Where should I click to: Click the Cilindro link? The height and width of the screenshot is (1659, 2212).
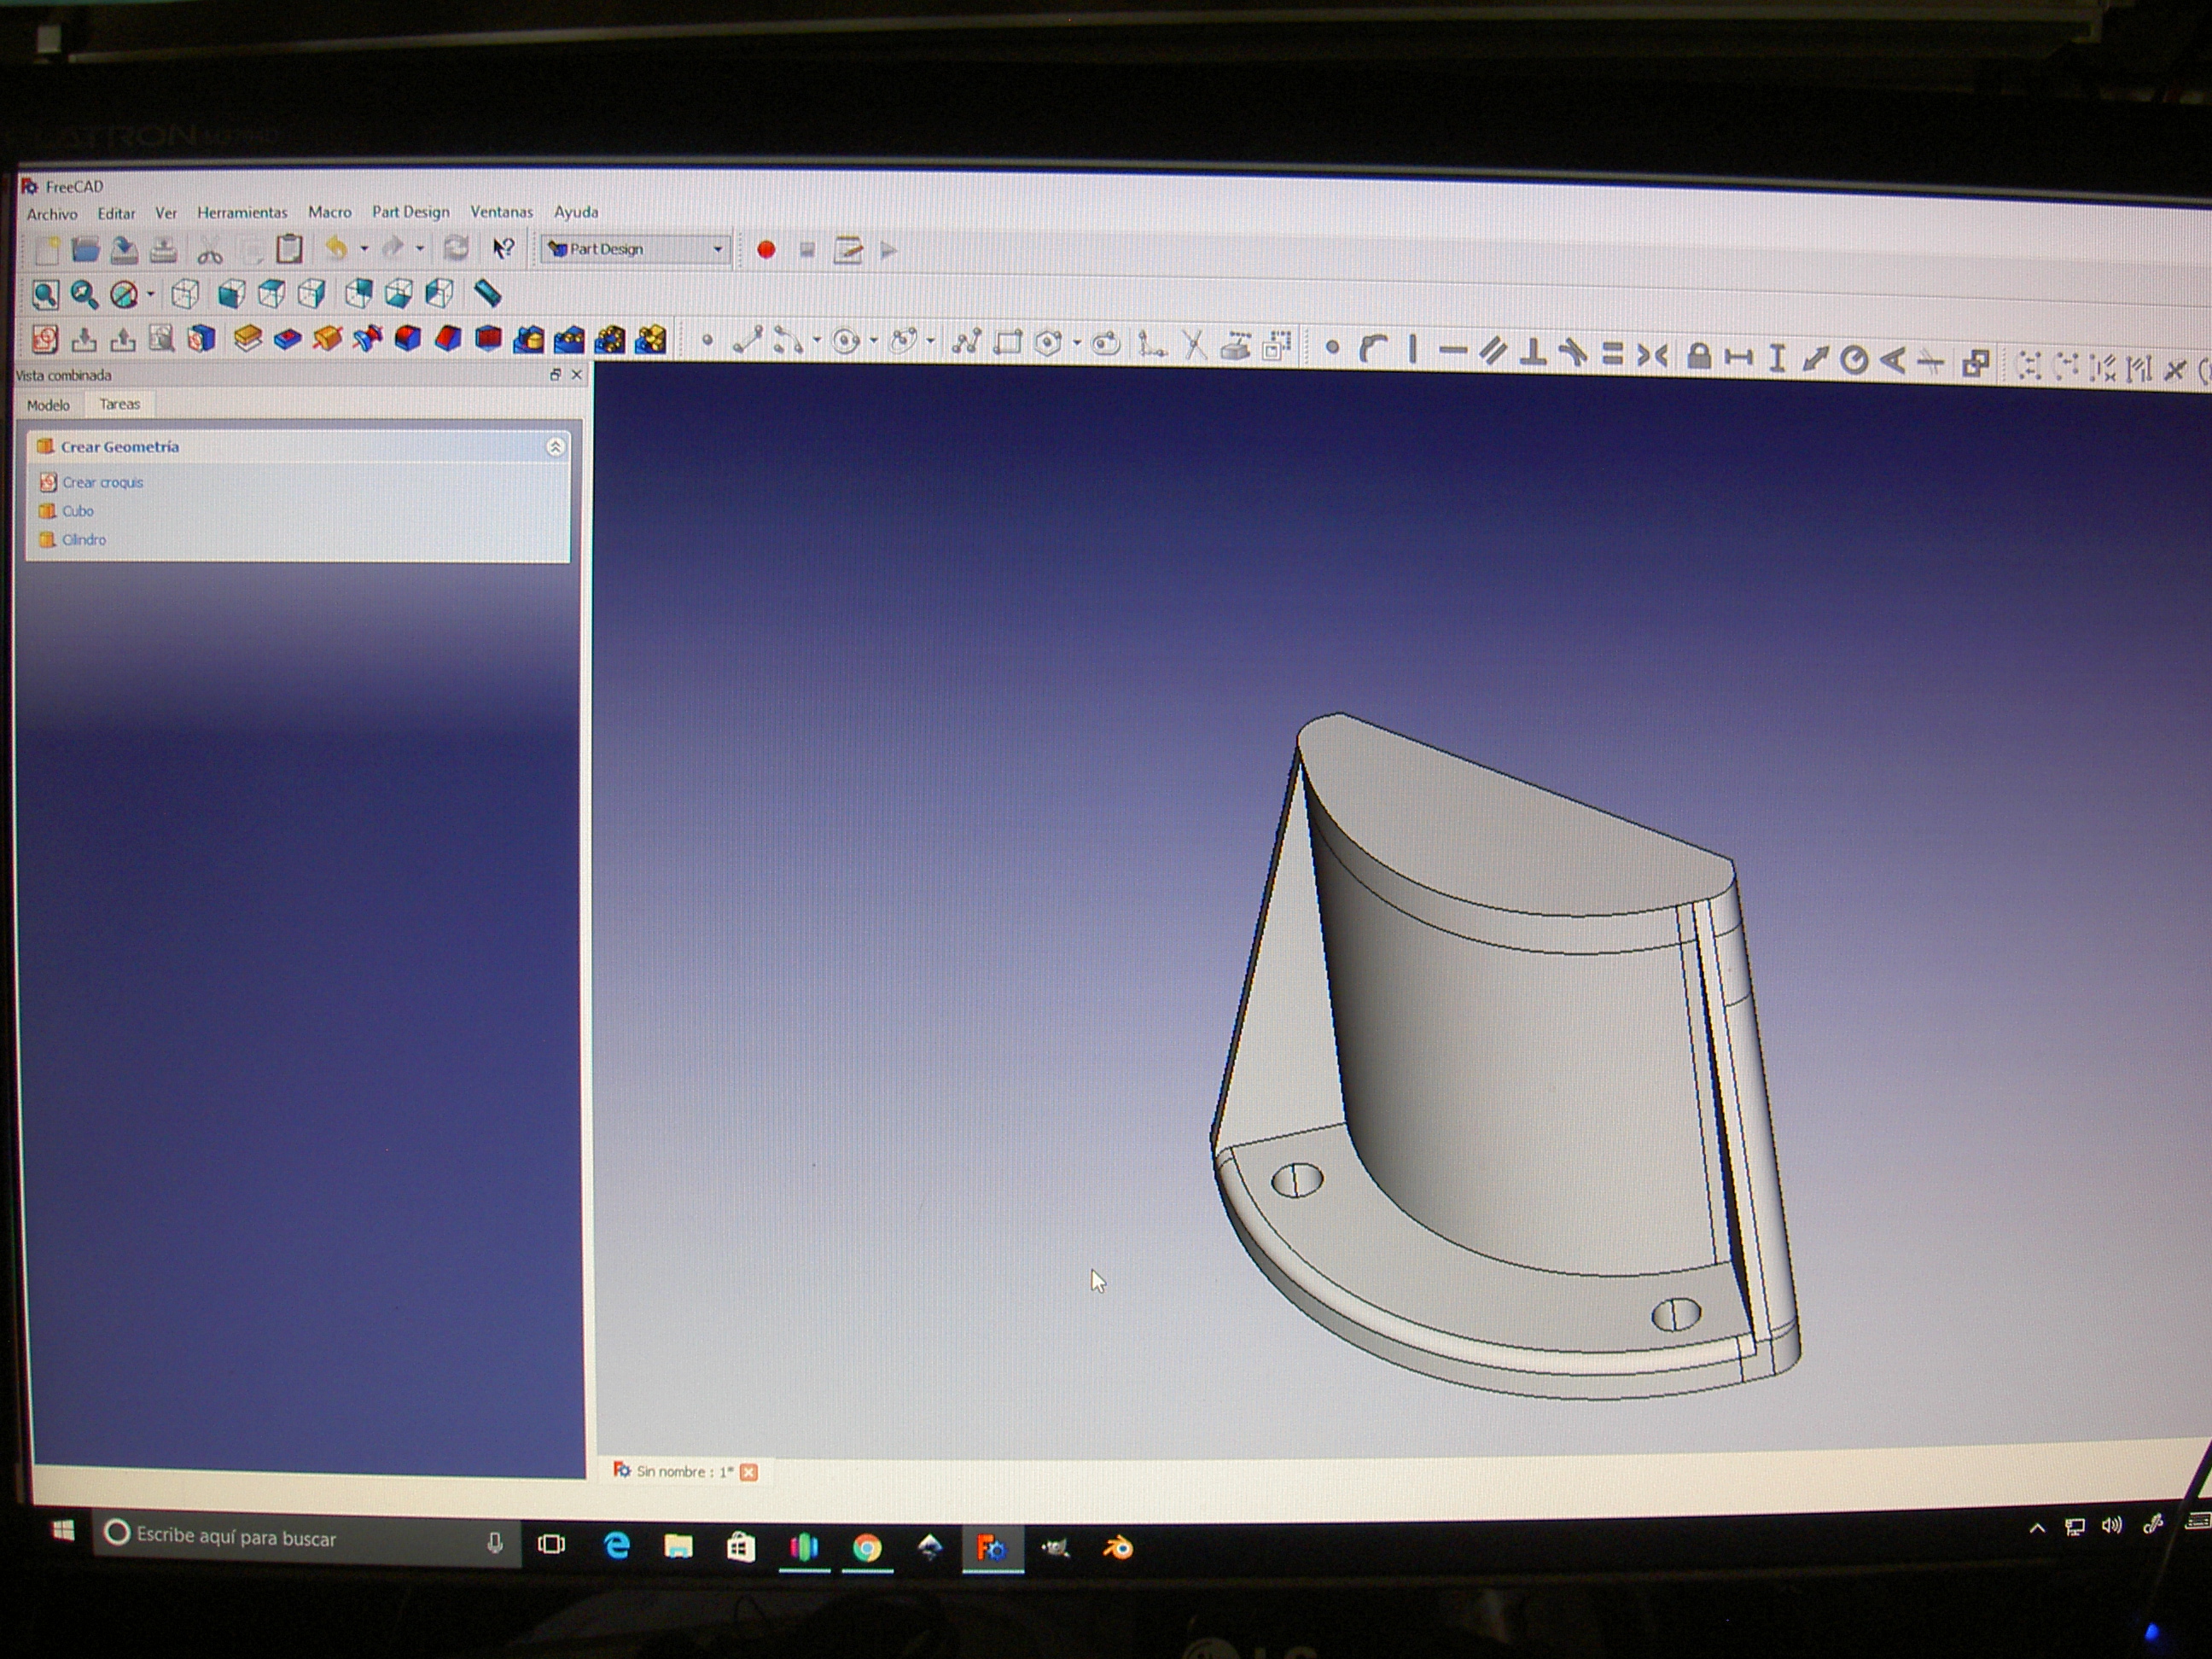[84, 540]
